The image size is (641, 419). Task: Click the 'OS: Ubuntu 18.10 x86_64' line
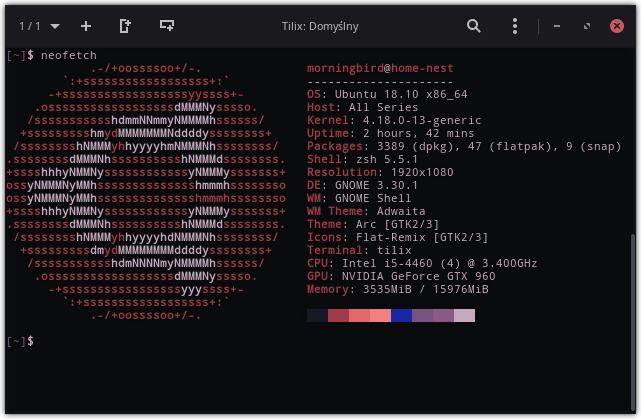coord(387,94)
